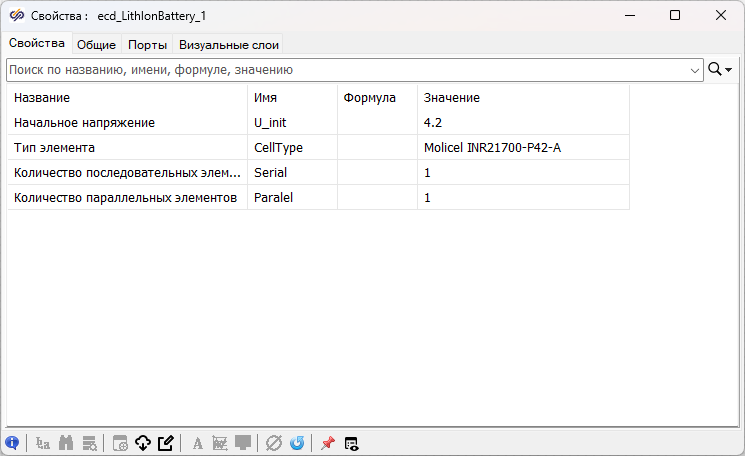The height and width of the screenshot is (456, 745).
Task: Open the Порты tab
Action: pos(147,44)
